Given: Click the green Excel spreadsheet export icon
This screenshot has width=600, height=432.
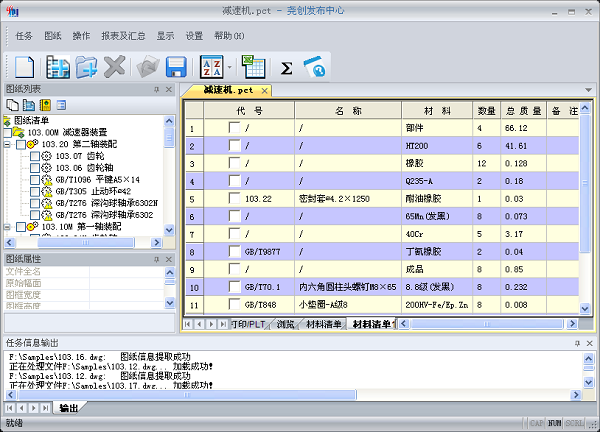Looking at the screenshot, I should tap(253, 67).
